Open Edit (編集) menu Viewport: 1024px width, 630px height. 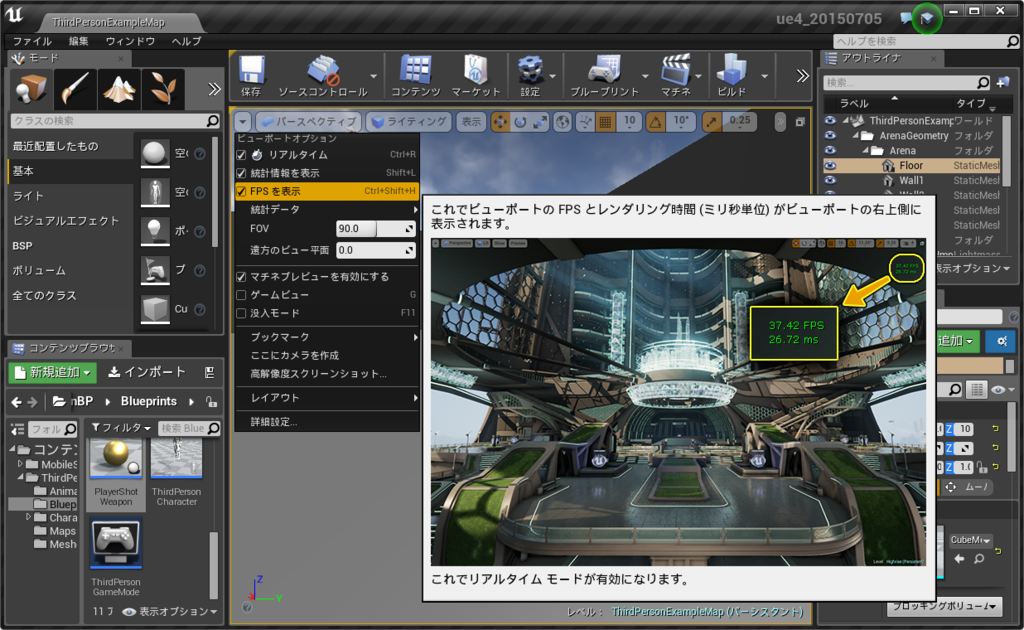78,41
